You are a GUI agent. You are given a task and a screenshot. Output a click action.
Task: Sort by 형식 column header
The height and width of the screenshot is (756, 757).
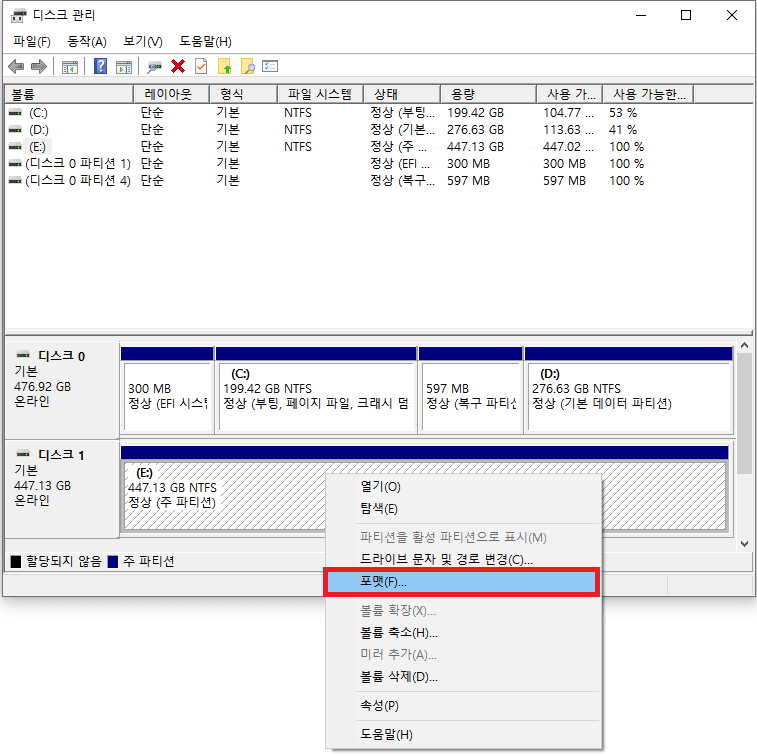(243, 94)
